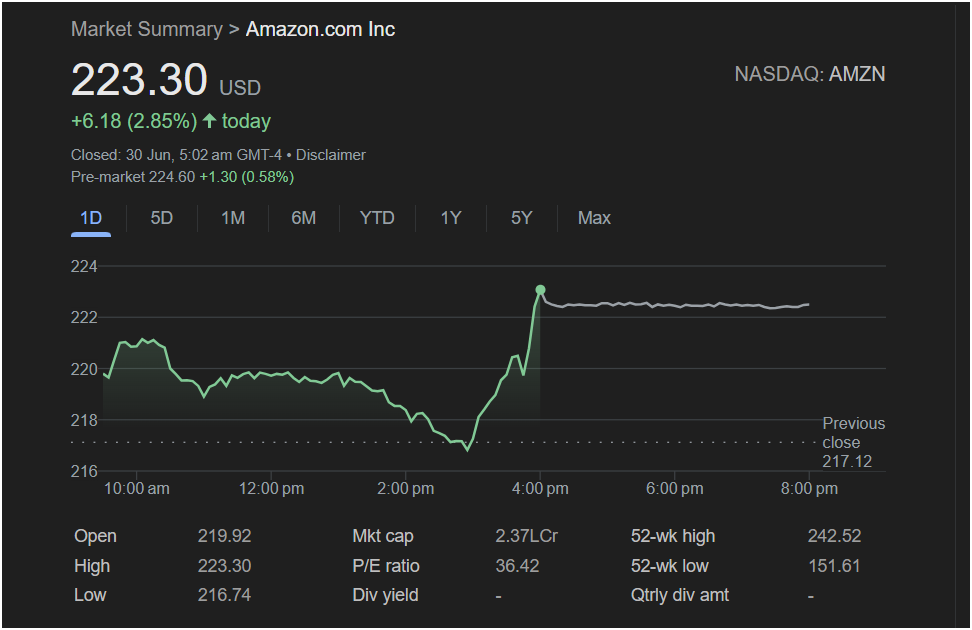Click the 218 price axis label
Image resolution: width=972 pixels, height=630 pixels.
[x=84, y=420]
